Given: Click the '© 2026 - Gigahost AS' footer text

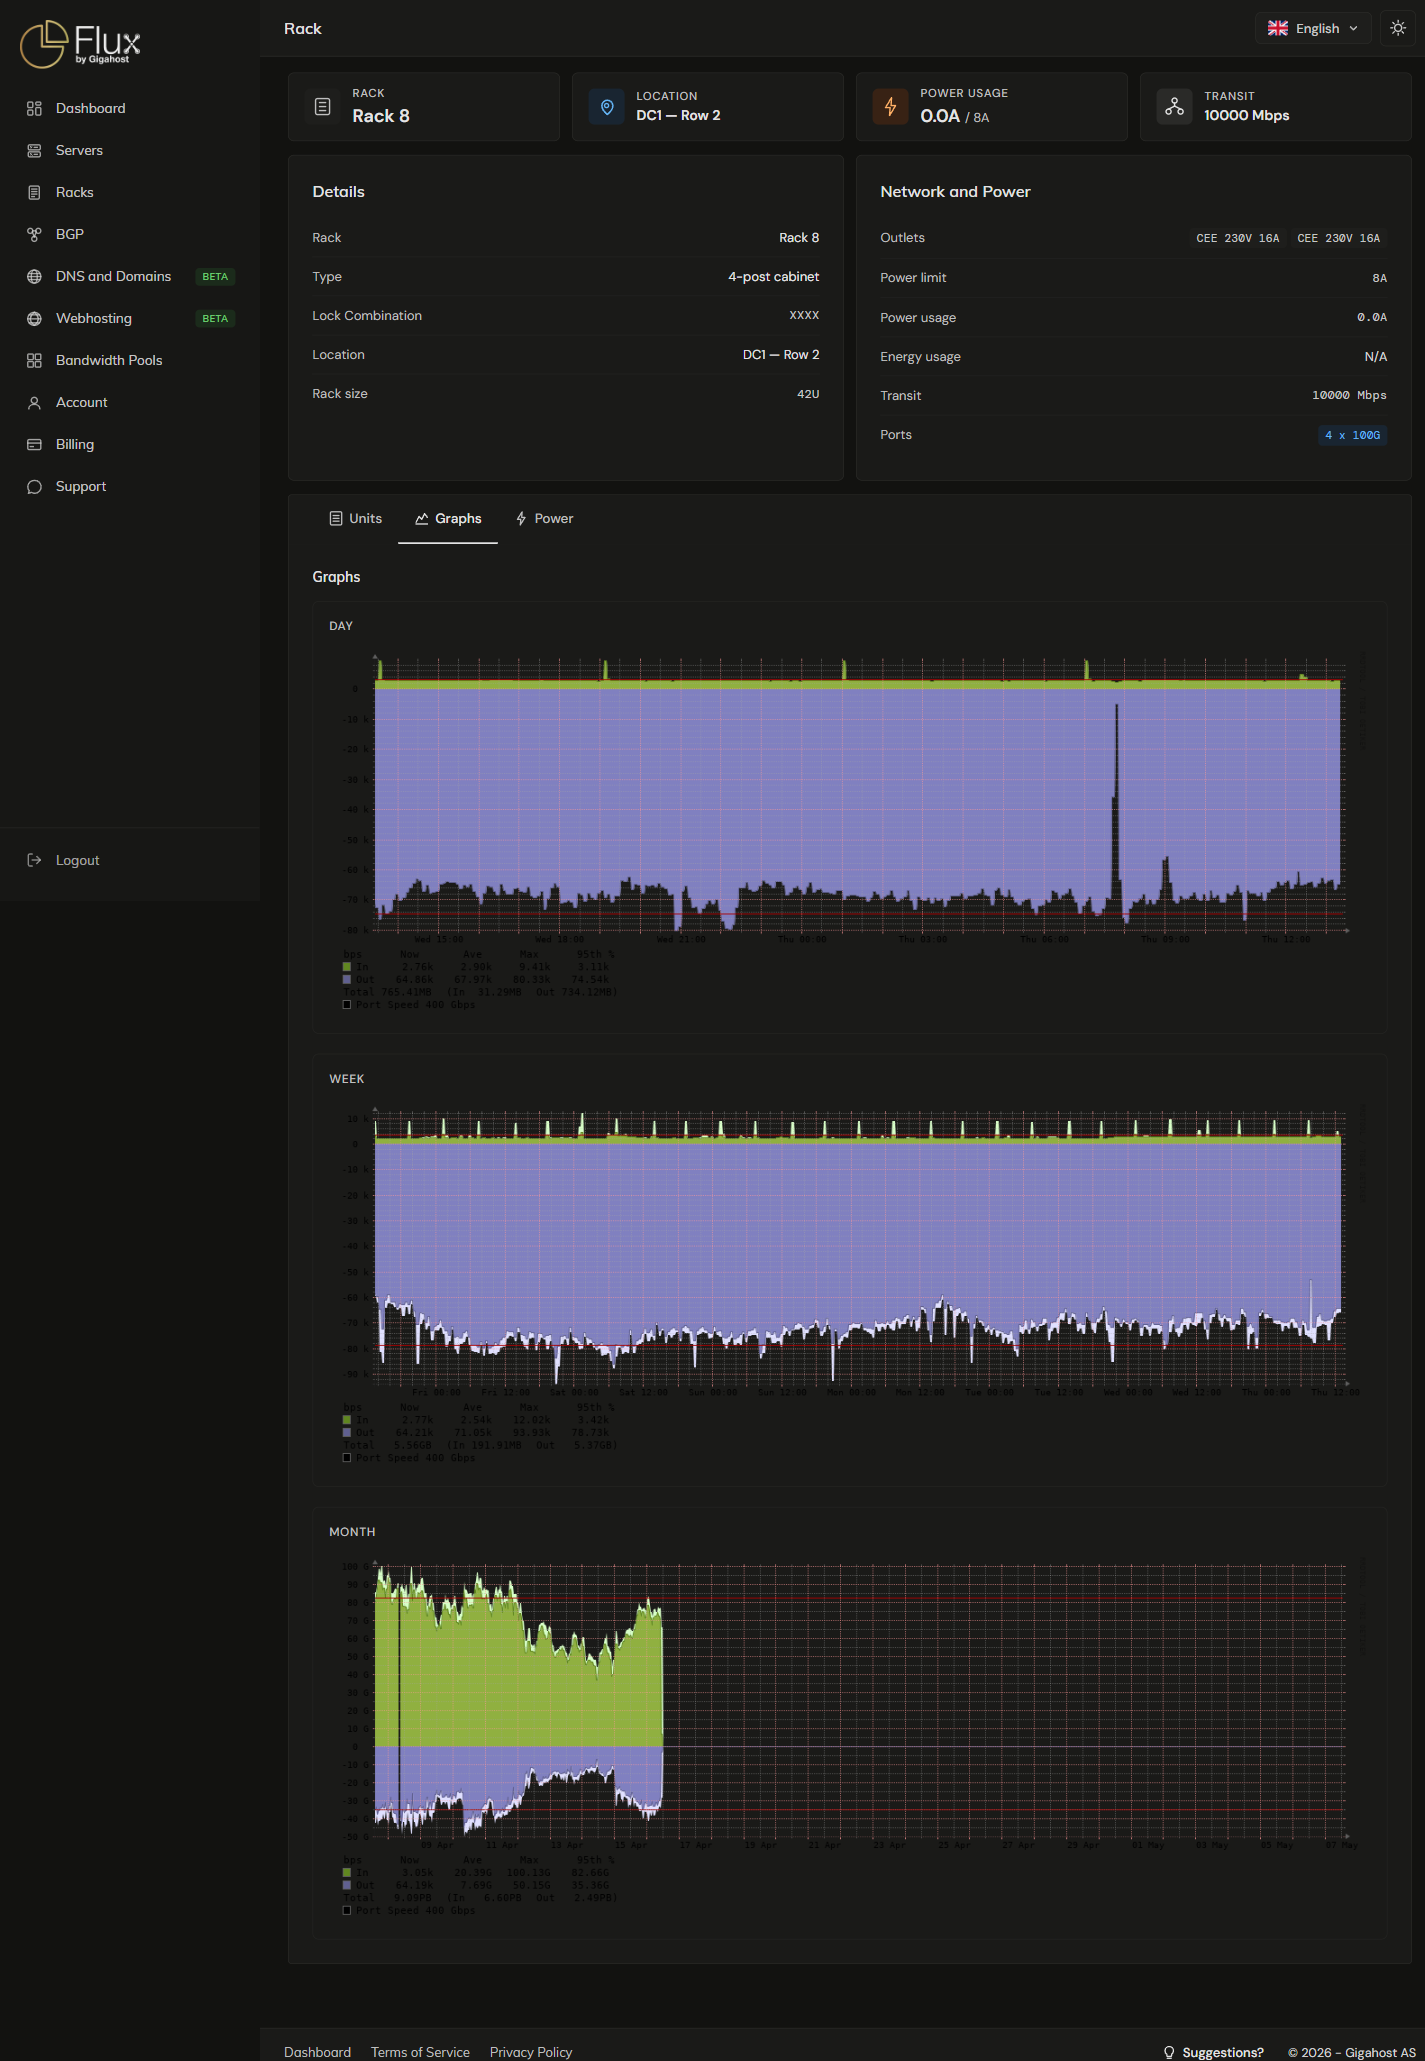Looking at the screenshot, I should 1352,2052.
